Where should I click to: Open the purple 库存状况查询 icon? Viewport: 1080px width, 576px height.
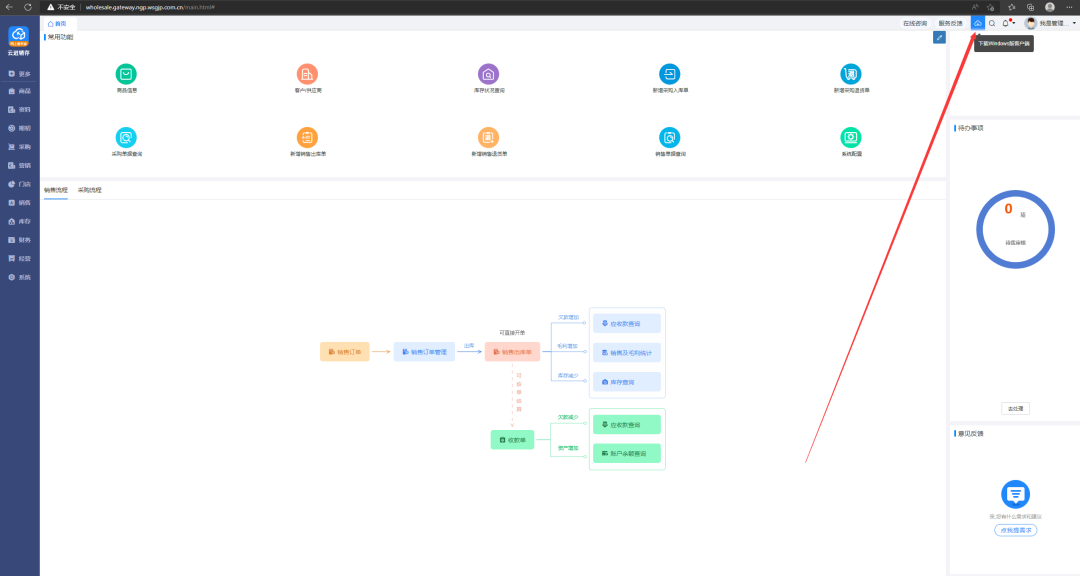(488, 74)
